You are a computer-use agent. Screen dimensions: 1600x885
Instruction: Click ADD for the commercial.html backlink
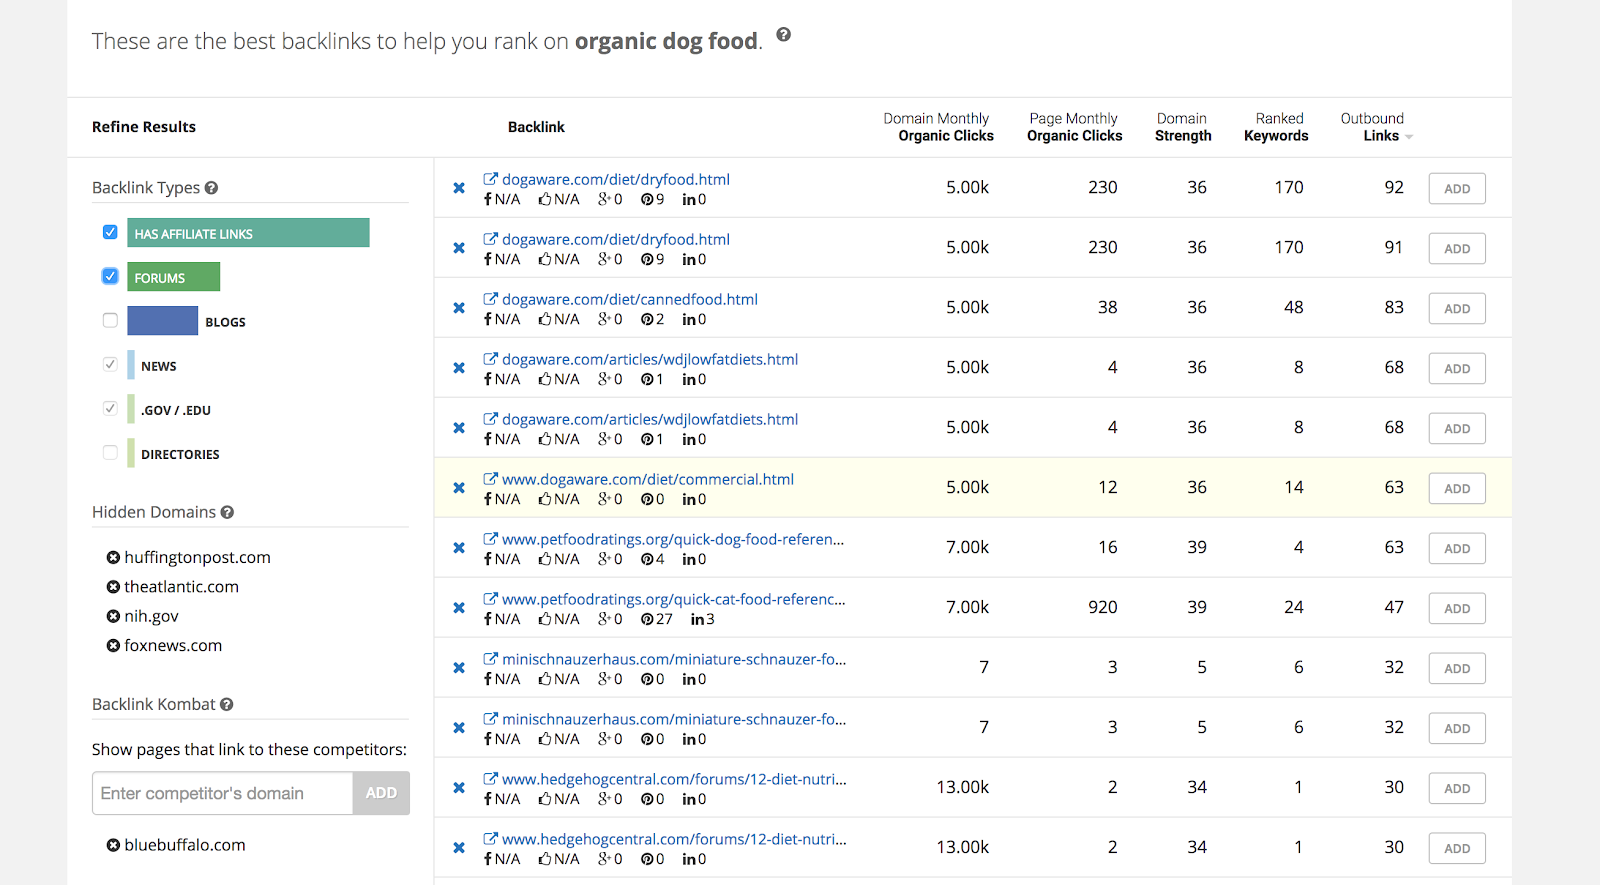1457,488
